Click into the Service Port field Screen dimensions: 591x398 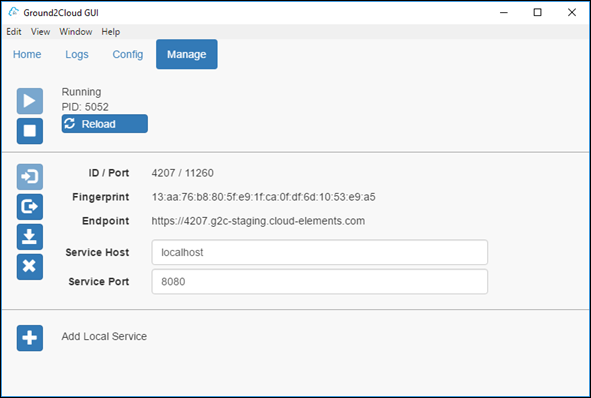pyautogui.click(x=320, y=282)
